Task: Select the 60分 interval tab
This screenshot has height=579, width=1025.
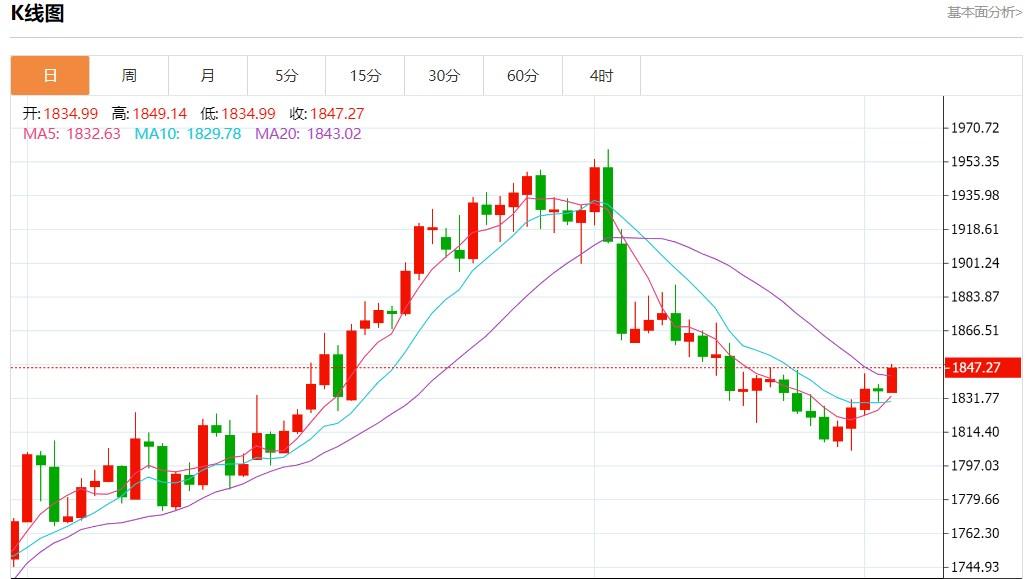Action: click(522, 76)
